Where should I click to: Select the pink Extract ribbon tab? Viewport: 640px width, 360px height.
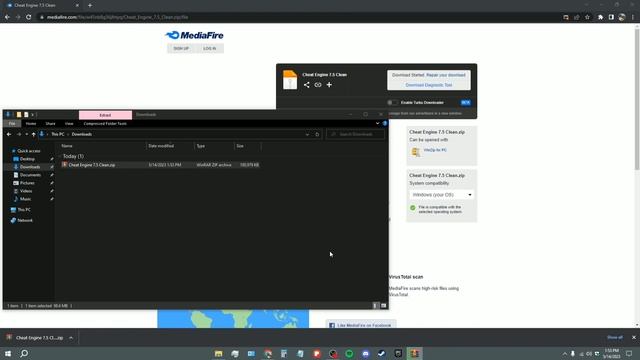[105, 115]
